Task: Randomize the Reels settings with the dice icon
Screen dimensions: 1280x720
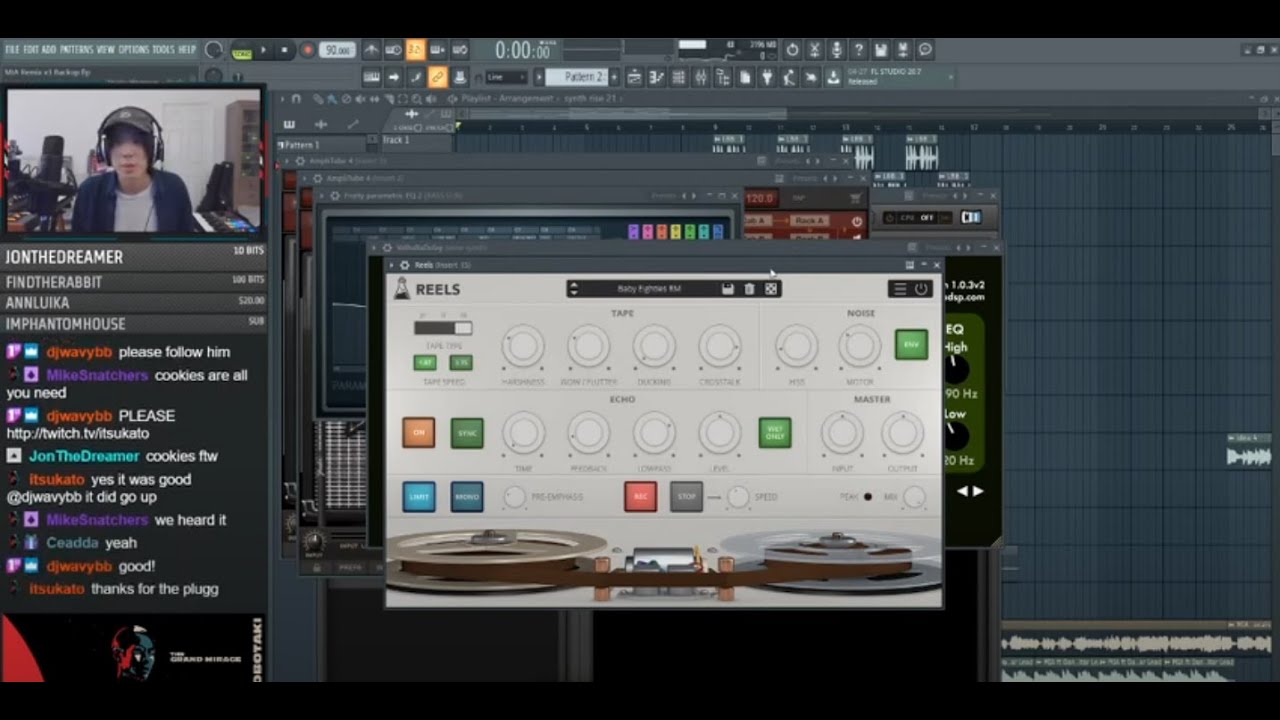Action: 771,289
